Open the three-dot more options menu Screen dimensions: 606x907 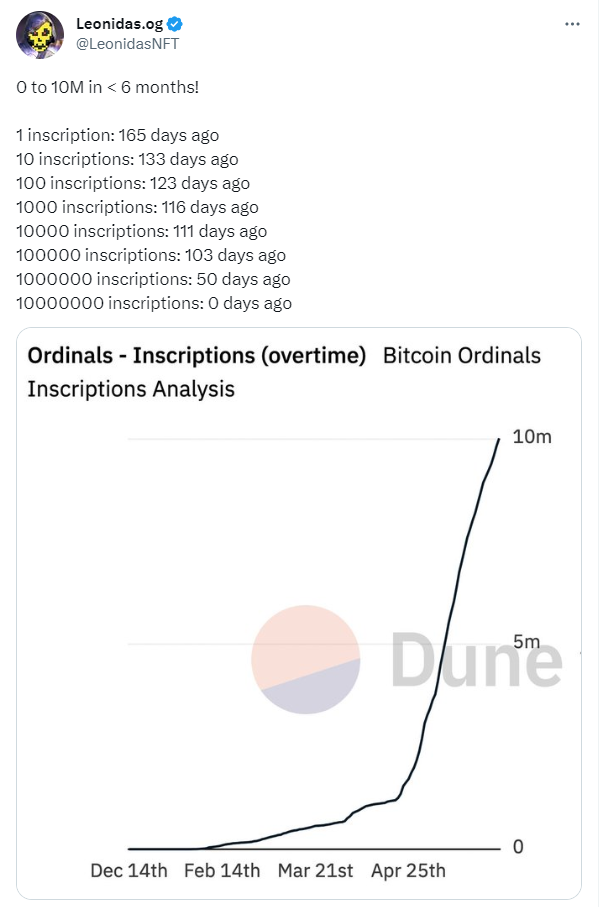pos(570,23)
